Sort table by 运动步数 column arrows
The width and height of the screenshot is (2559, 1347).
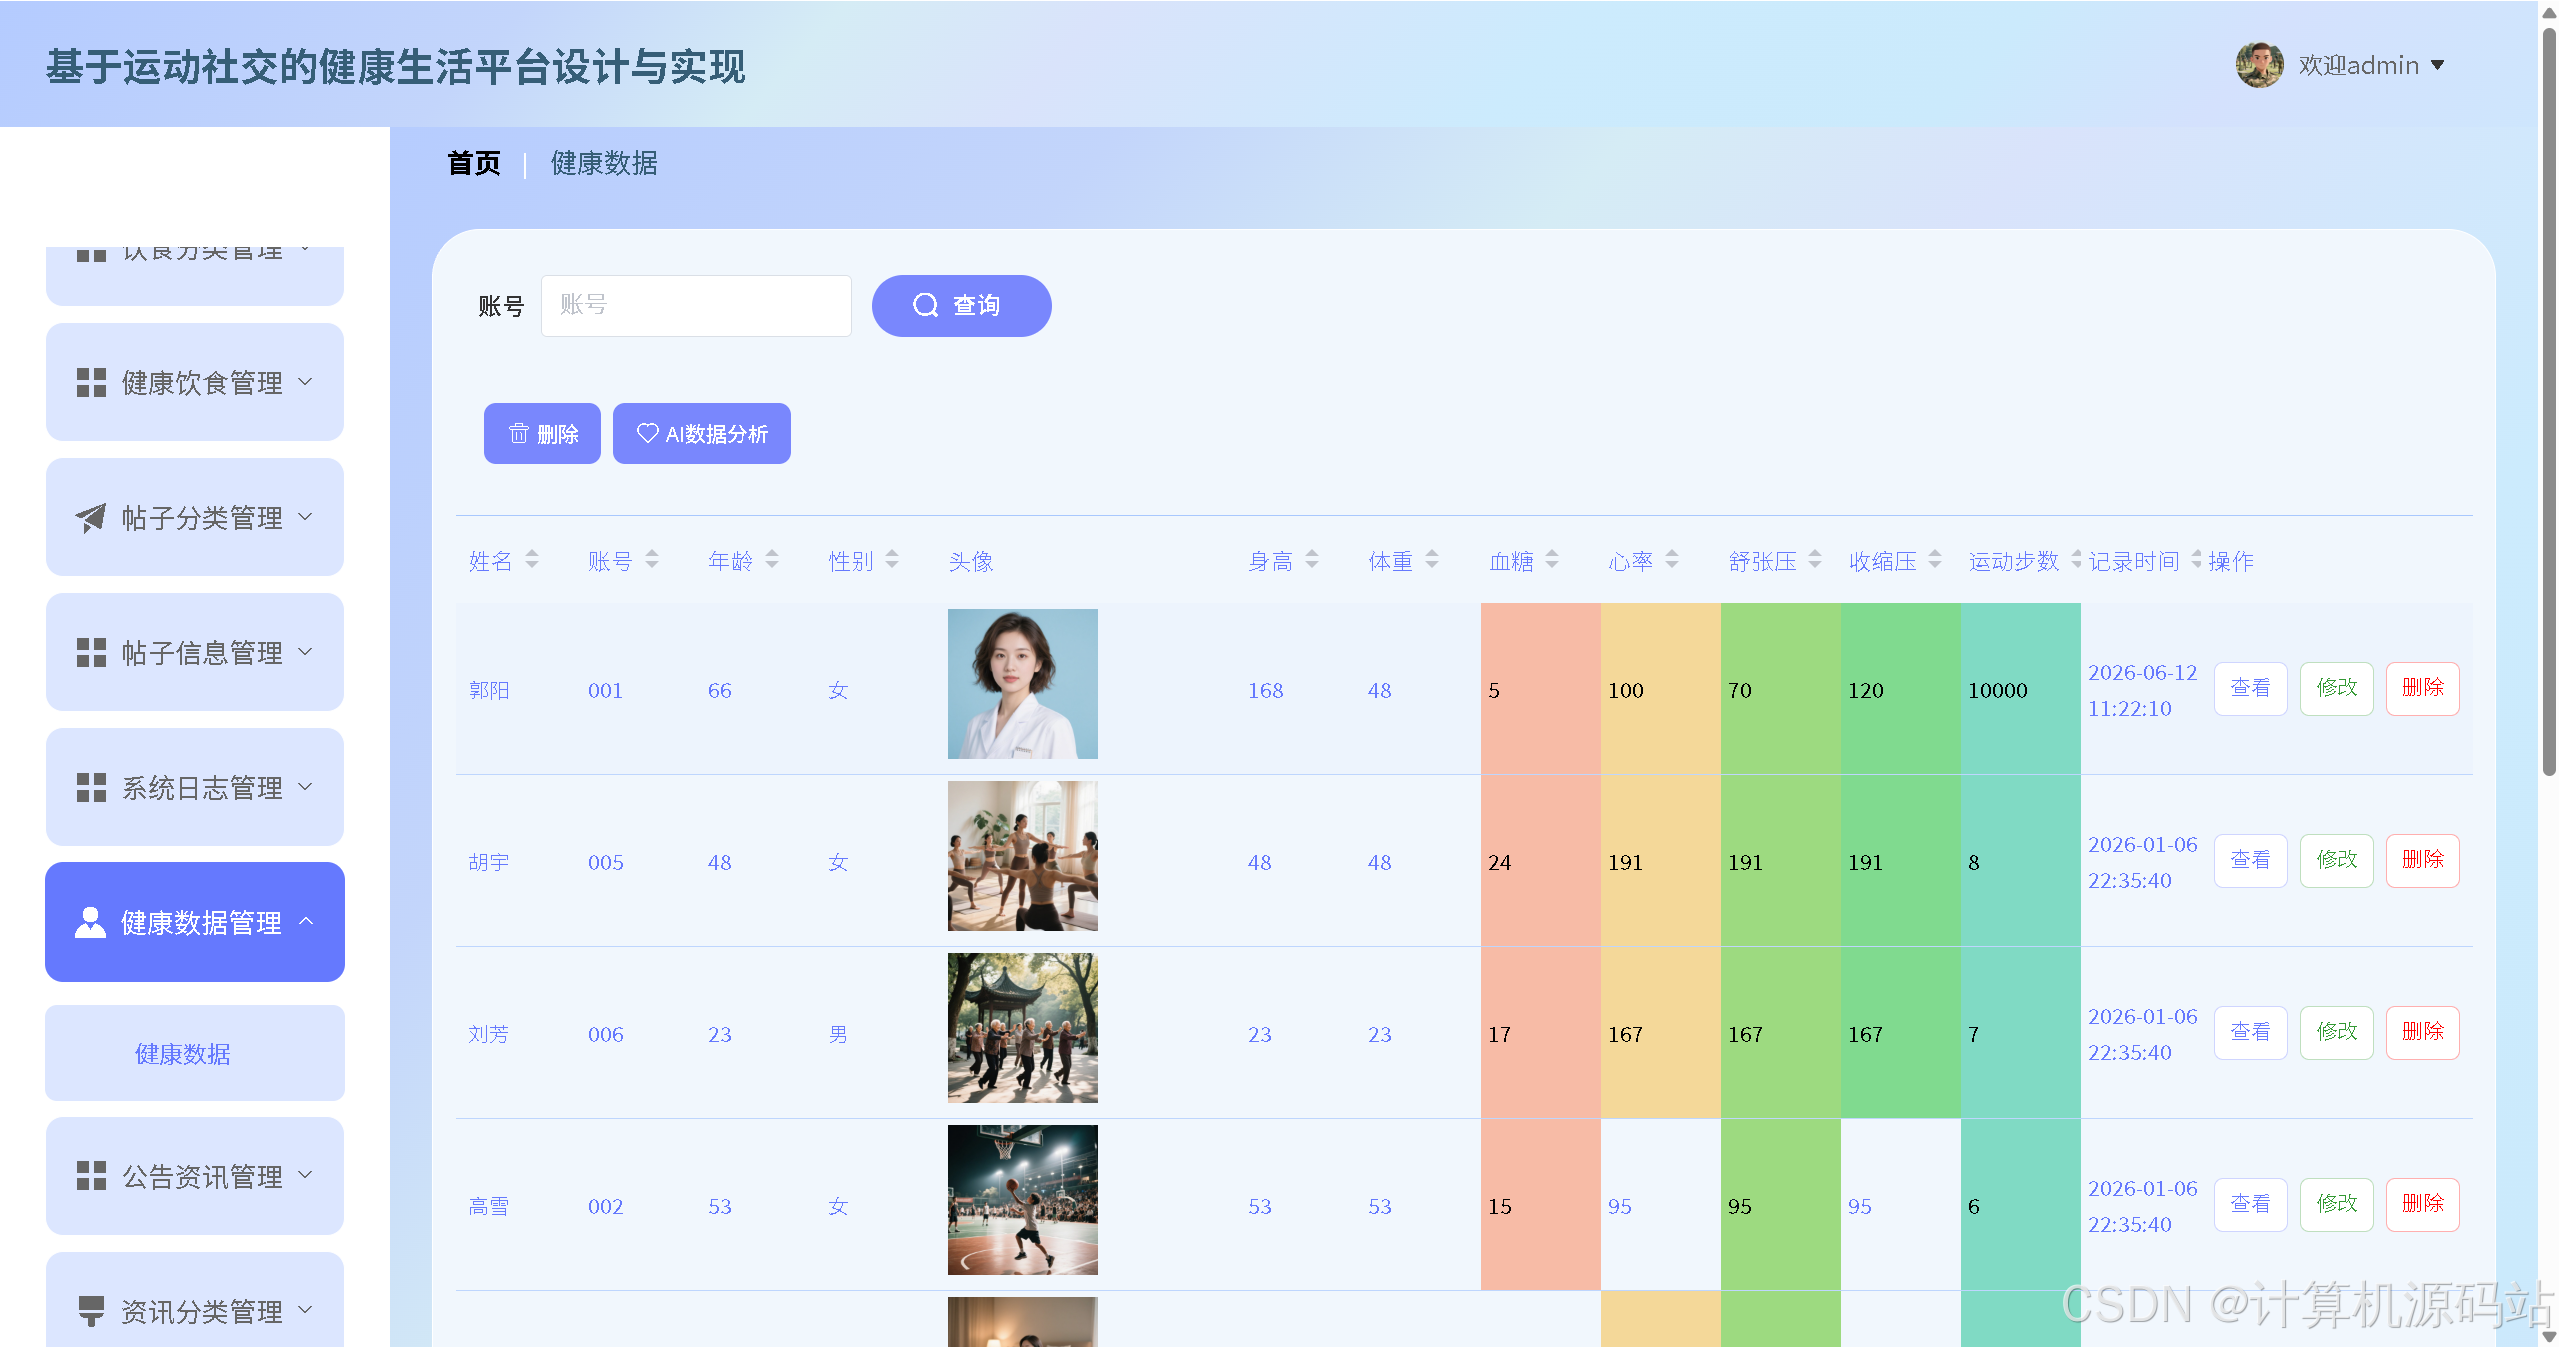pos(2076,560)
